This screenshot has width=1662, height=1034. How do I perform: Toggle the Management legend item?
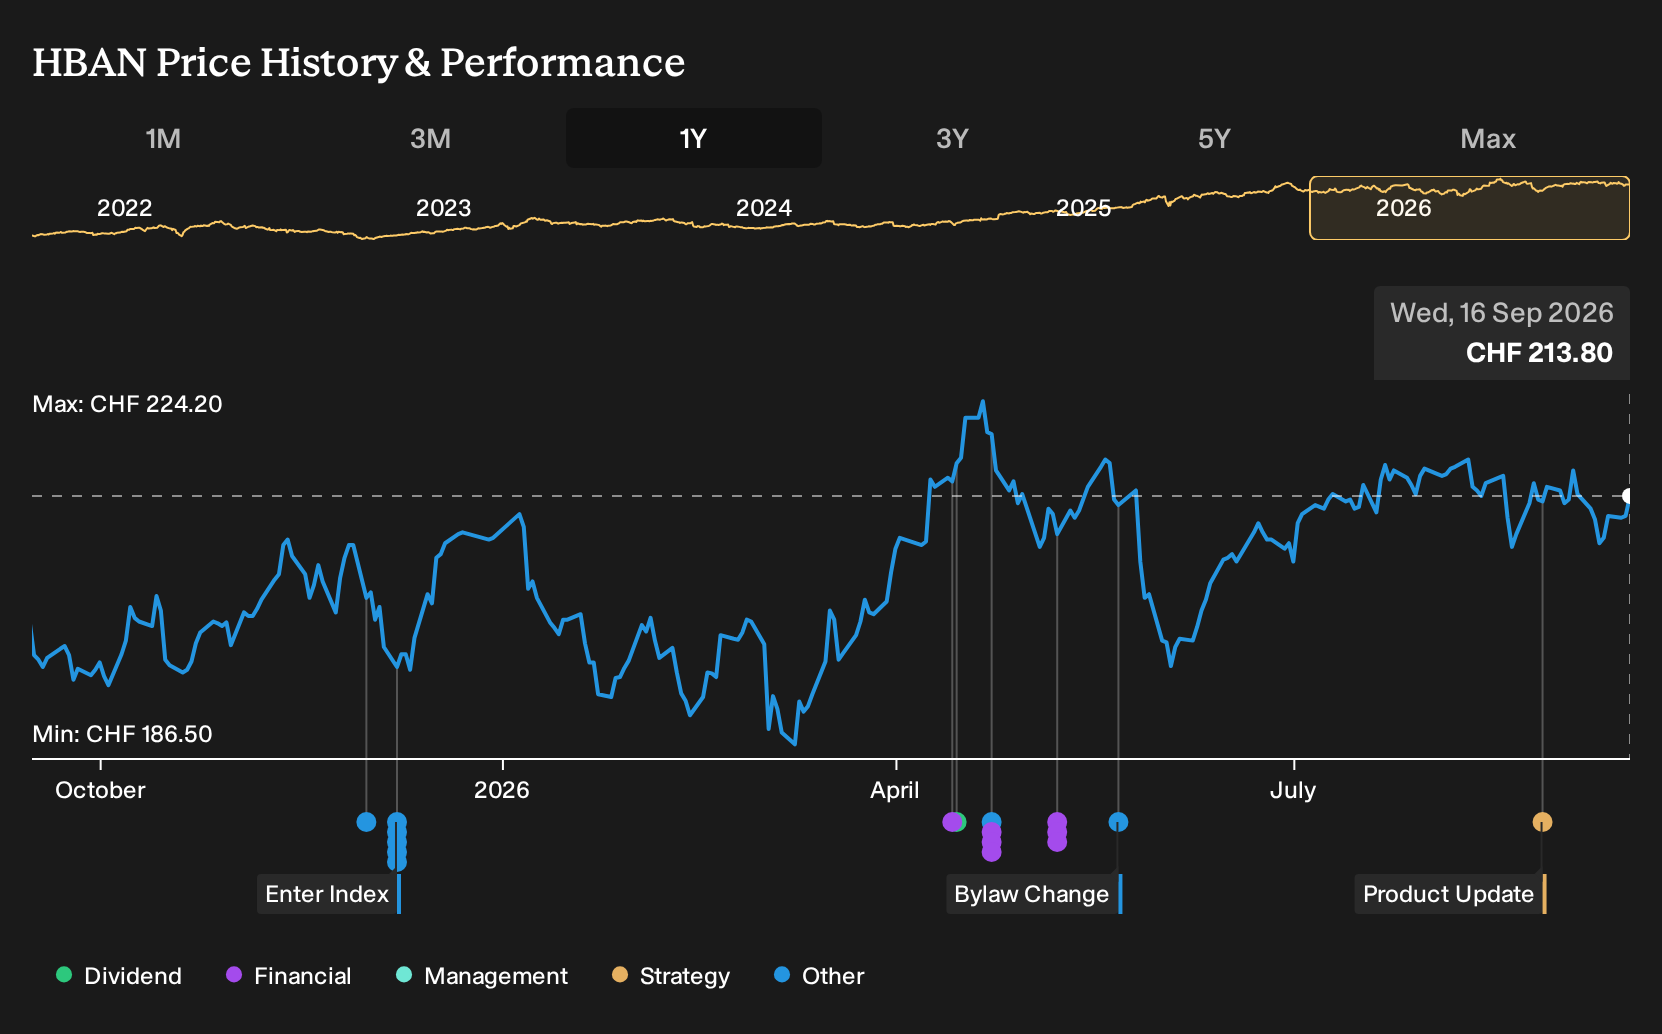[482, 976]
